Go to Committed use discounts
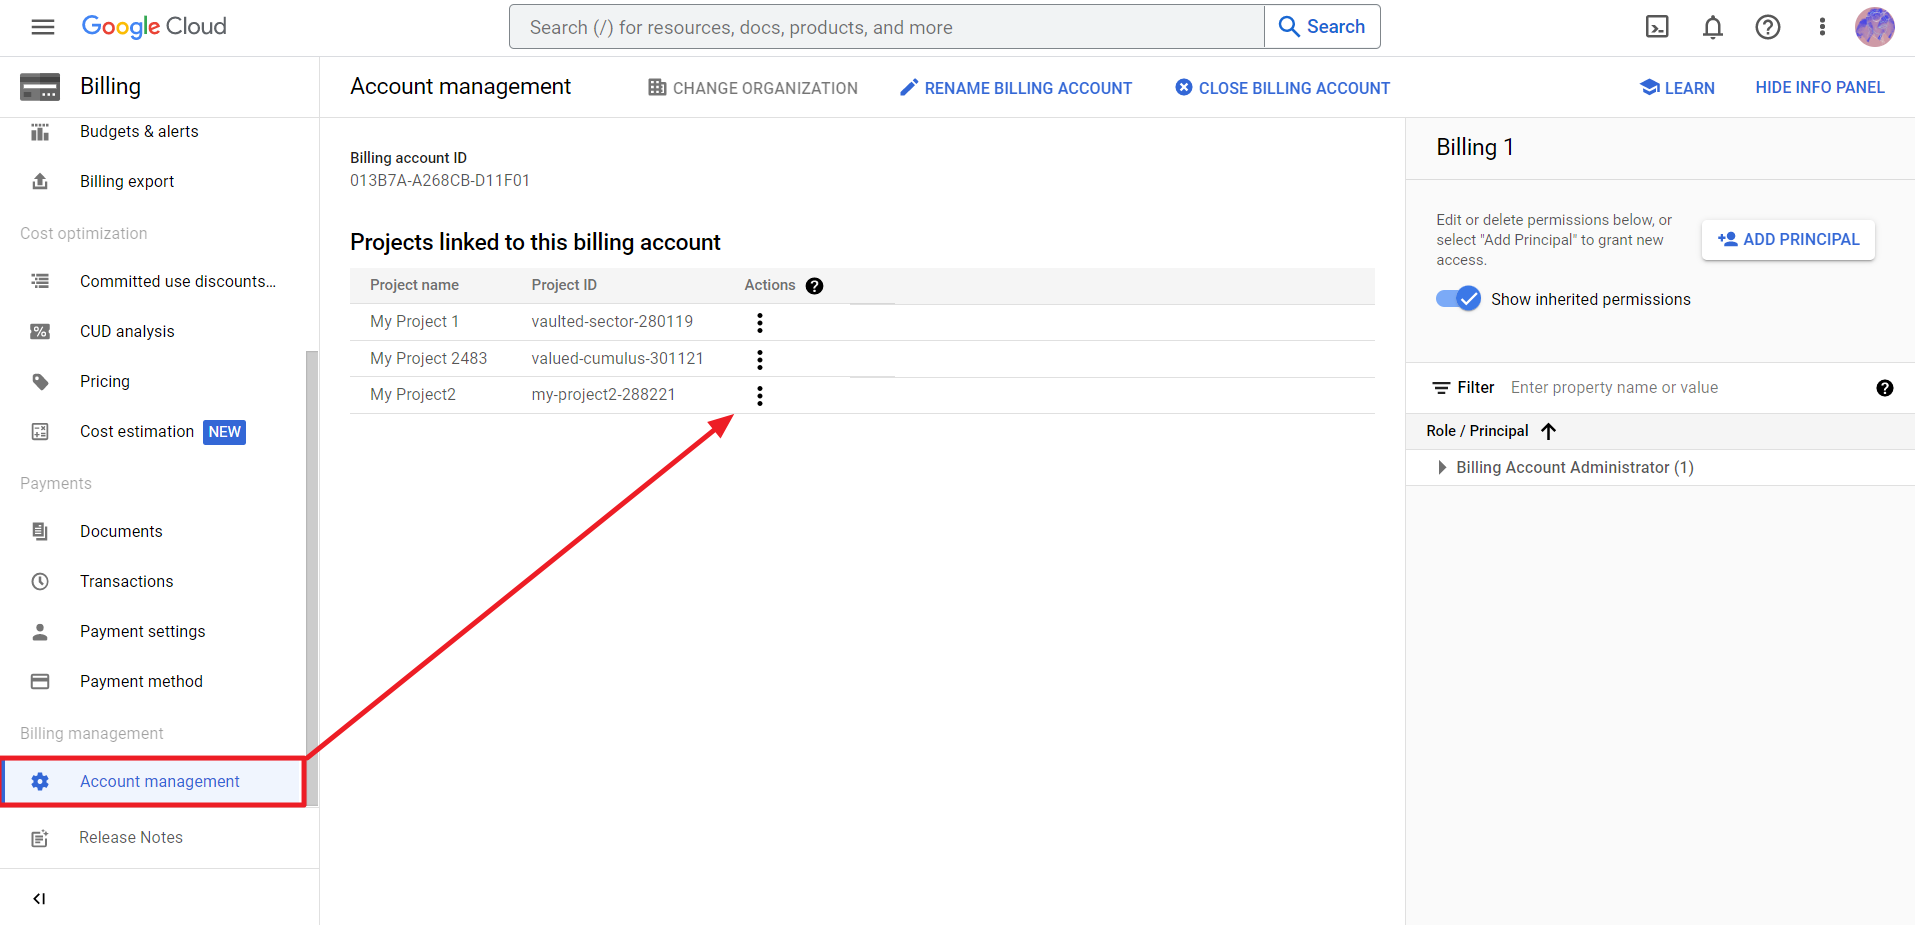The width and height of the screenshot is (1915, 925). (178, 281)
